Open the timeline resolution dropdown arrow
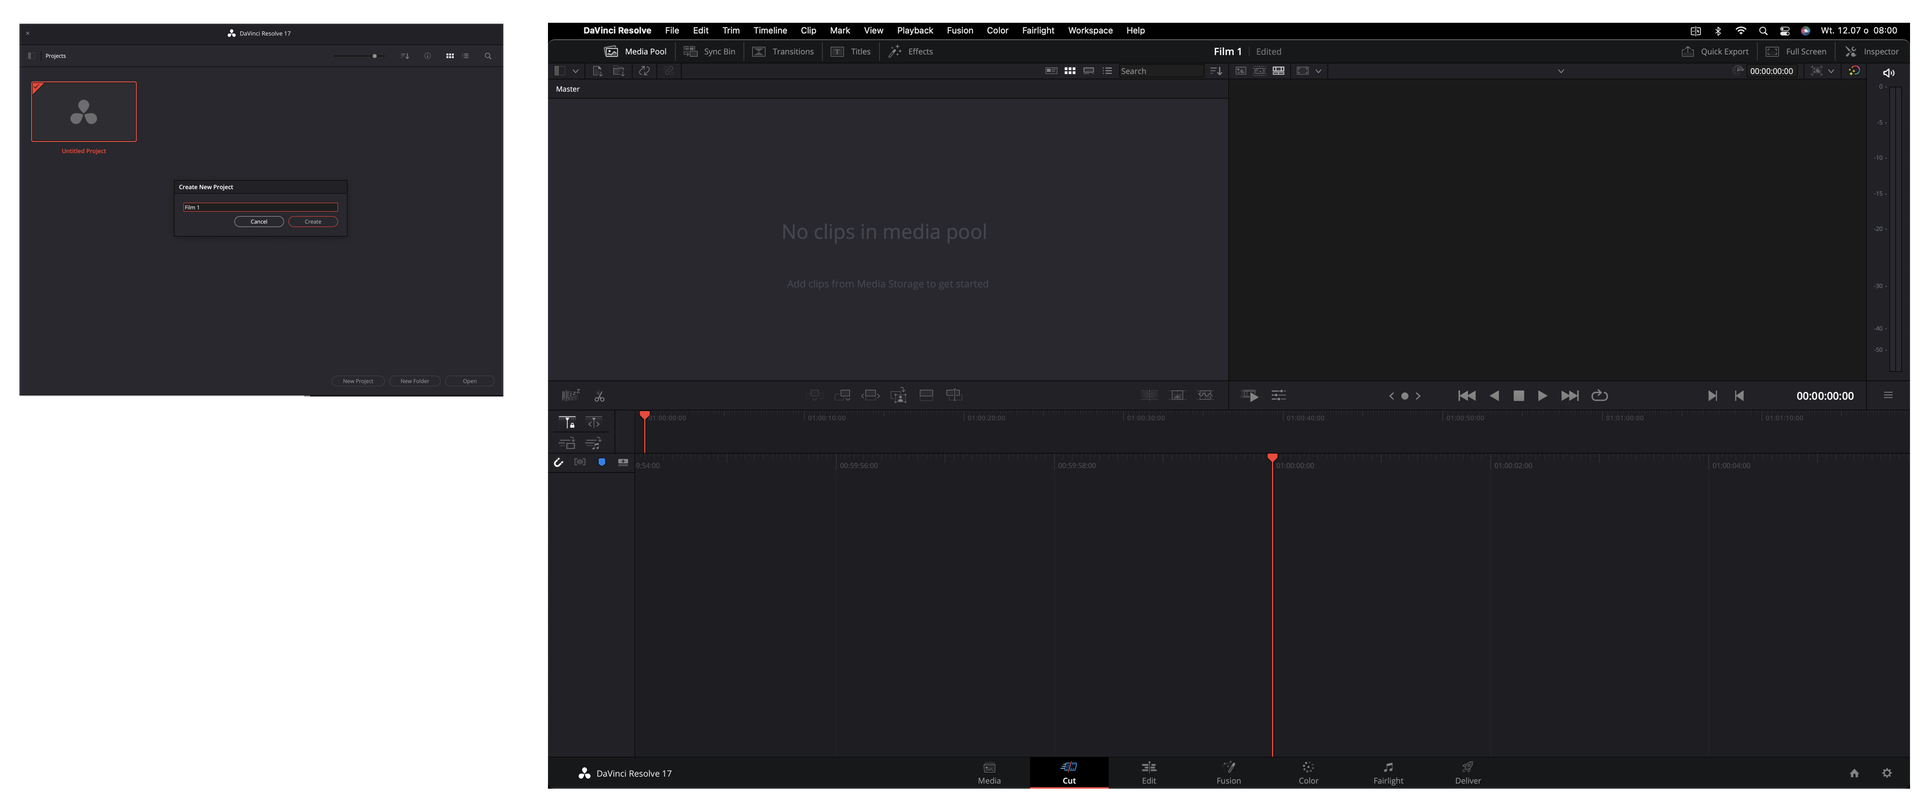This screenshot has height=810, width=1920. tap(1831, 71)
